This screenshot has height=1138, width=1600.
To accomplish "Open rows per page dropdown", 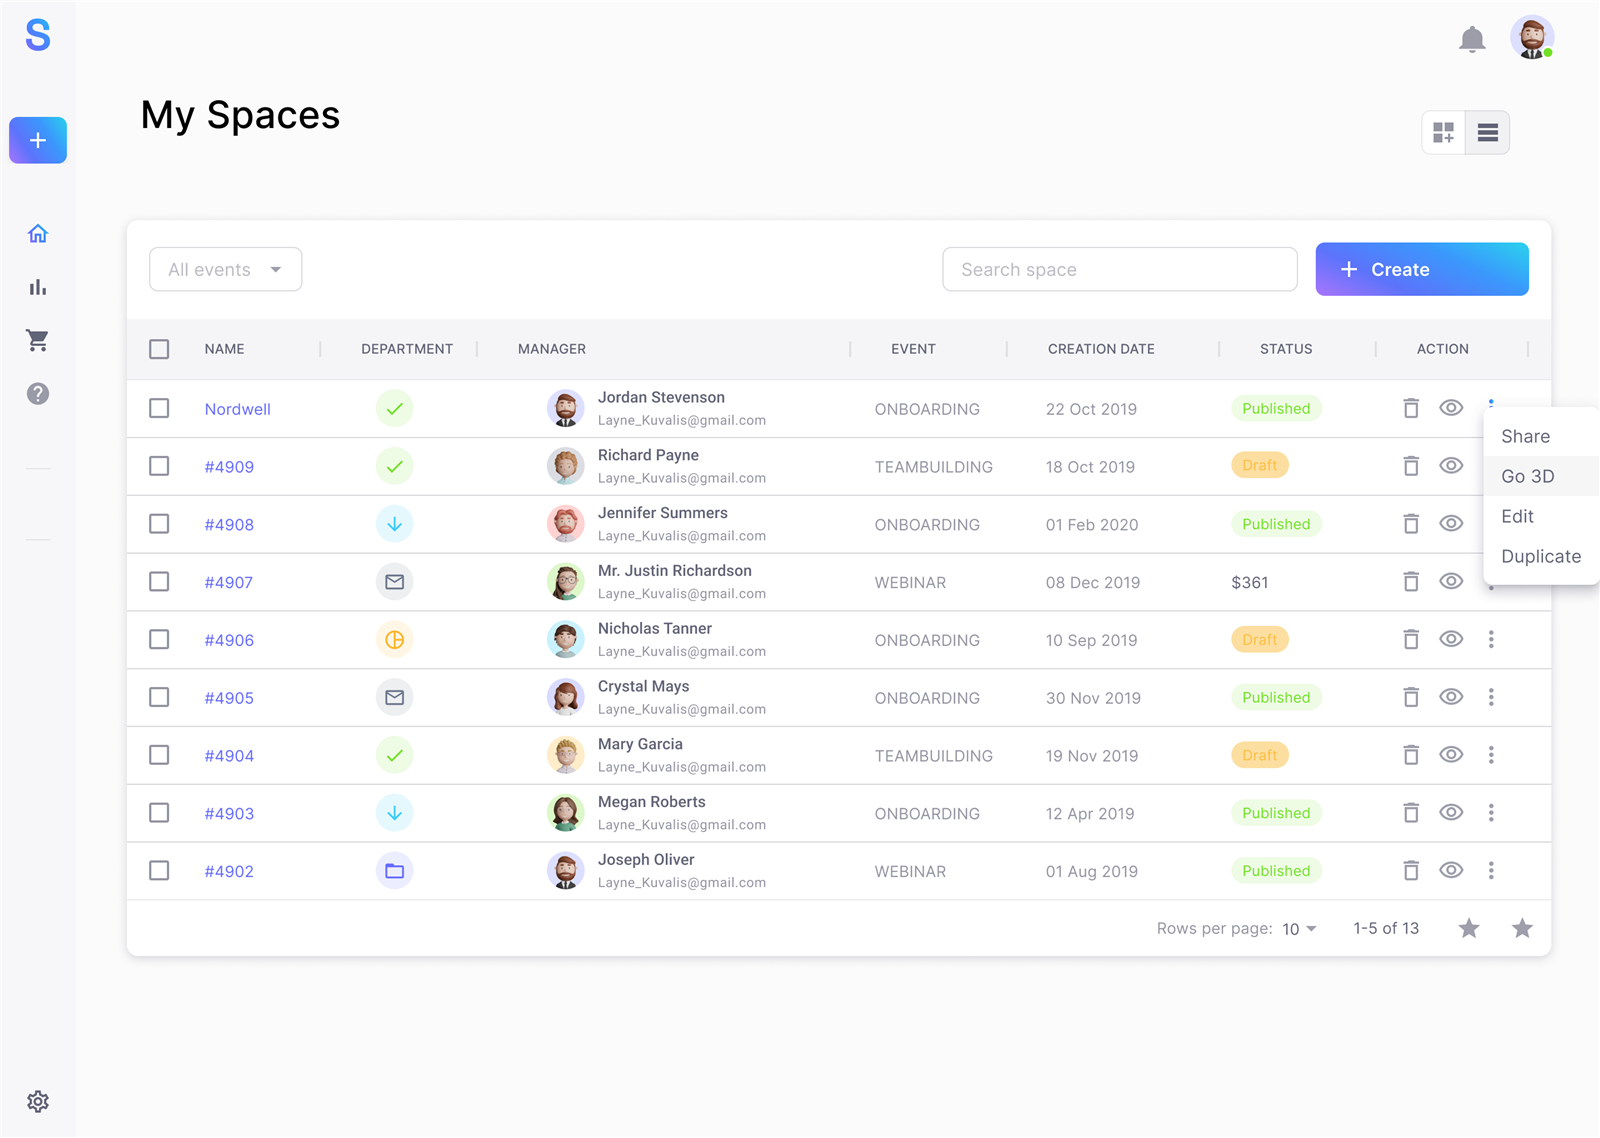I will (1299, 929).
